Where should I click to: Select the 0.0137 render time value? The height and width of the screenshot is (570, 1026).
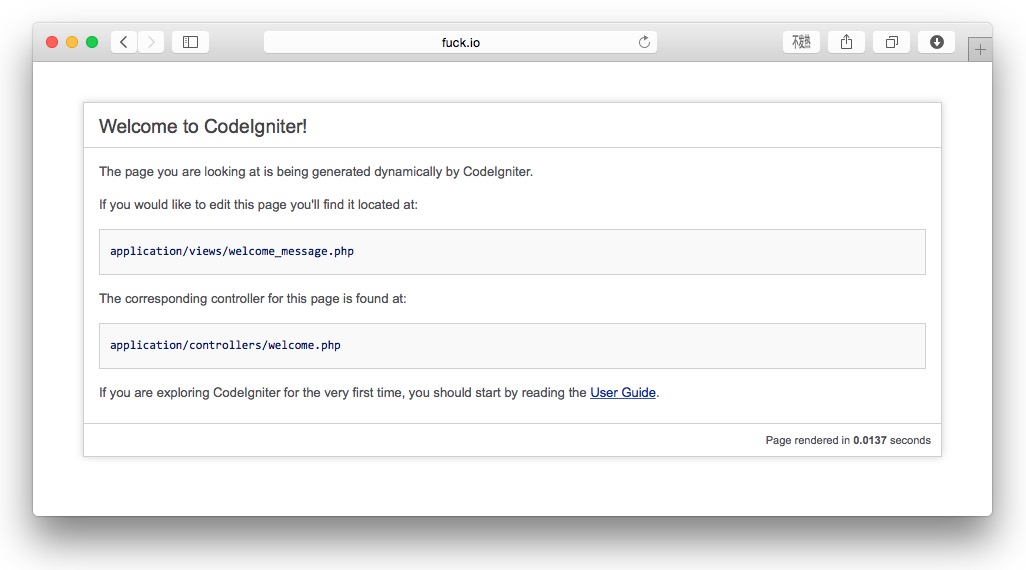870,440
